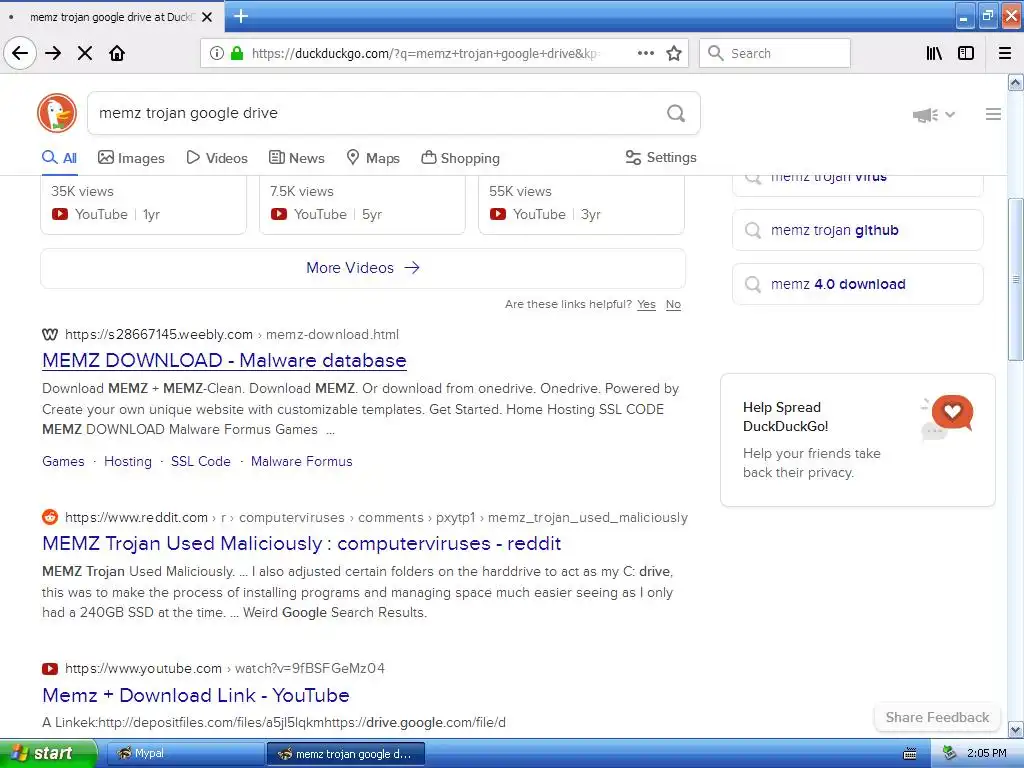This screenshot has width=1024, height=768.
Task: Go forward with the forward arrow
Action: point(53,53)
